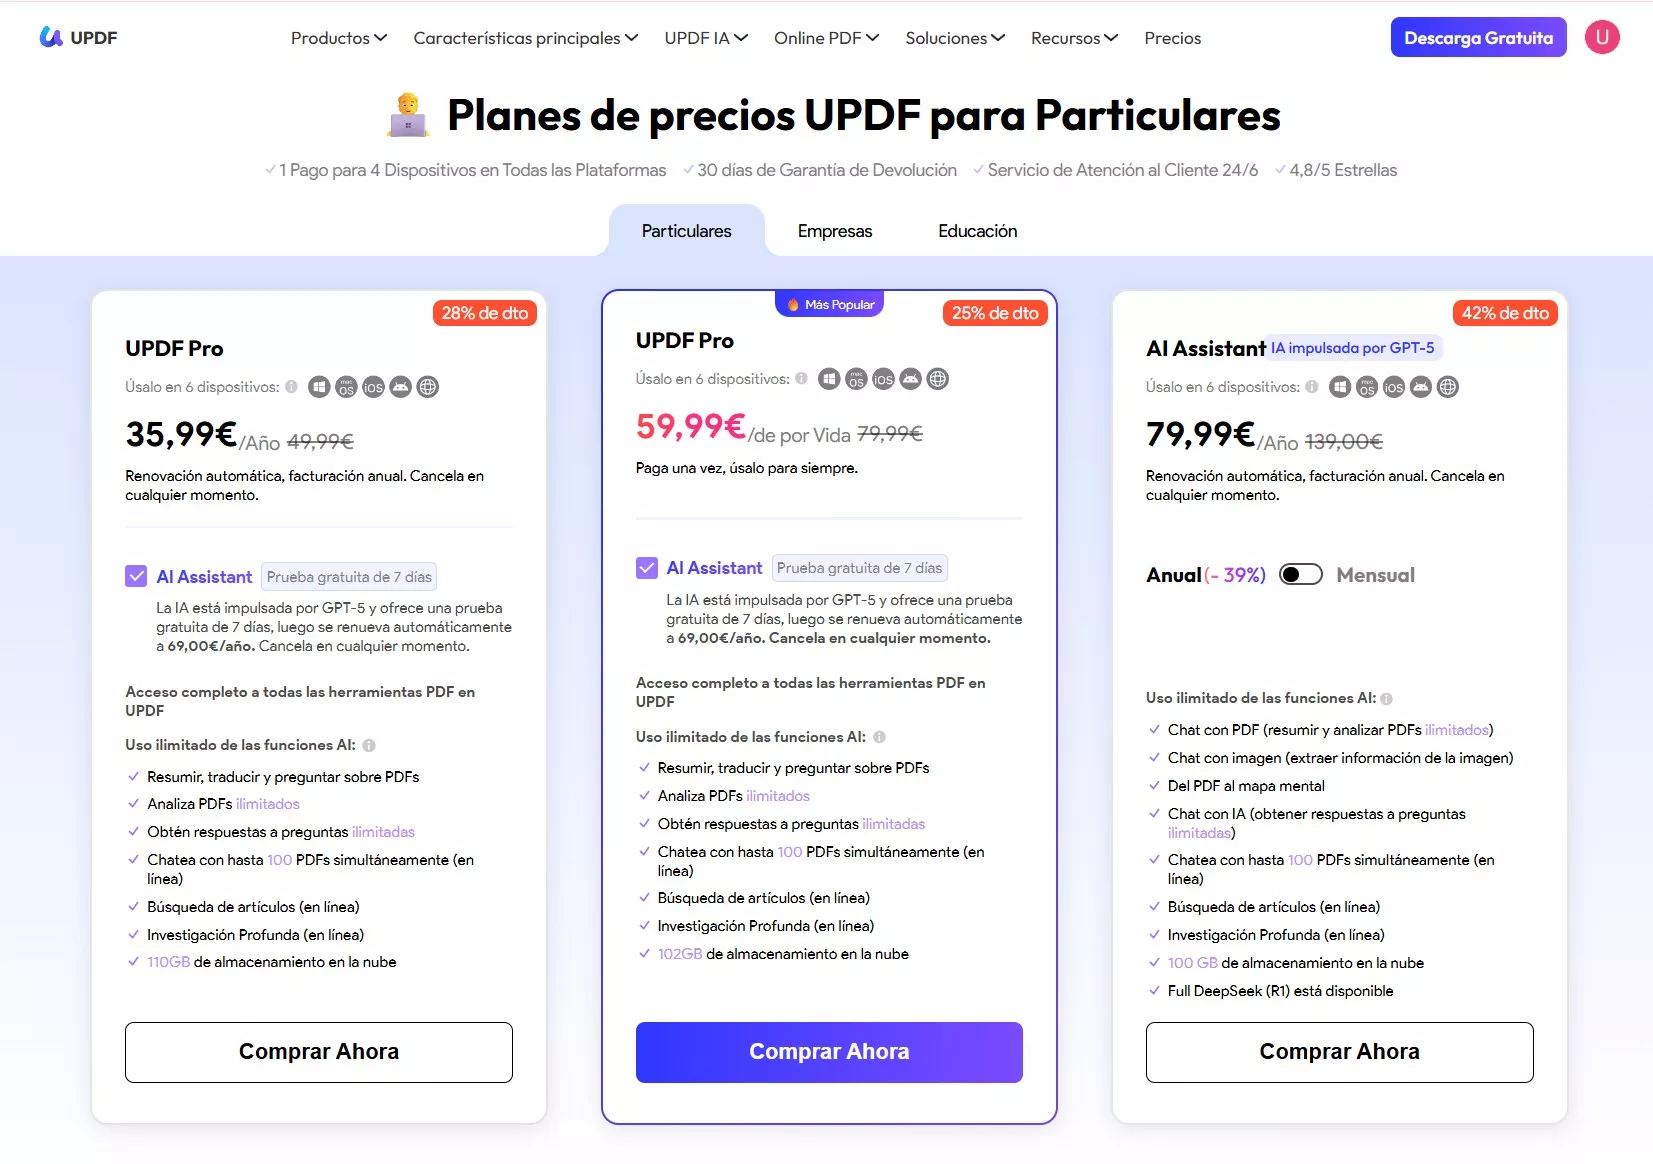
Task: Click info icon beside devices in first card
Action: point(291,387)
